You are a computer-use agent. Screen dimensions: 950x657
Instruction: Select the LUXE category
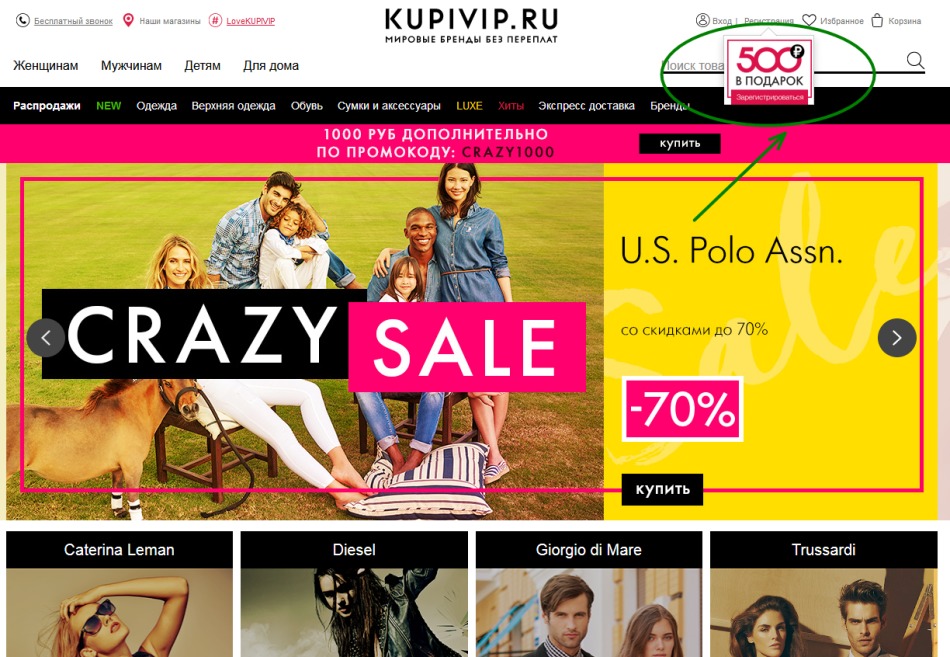[469, 105]
